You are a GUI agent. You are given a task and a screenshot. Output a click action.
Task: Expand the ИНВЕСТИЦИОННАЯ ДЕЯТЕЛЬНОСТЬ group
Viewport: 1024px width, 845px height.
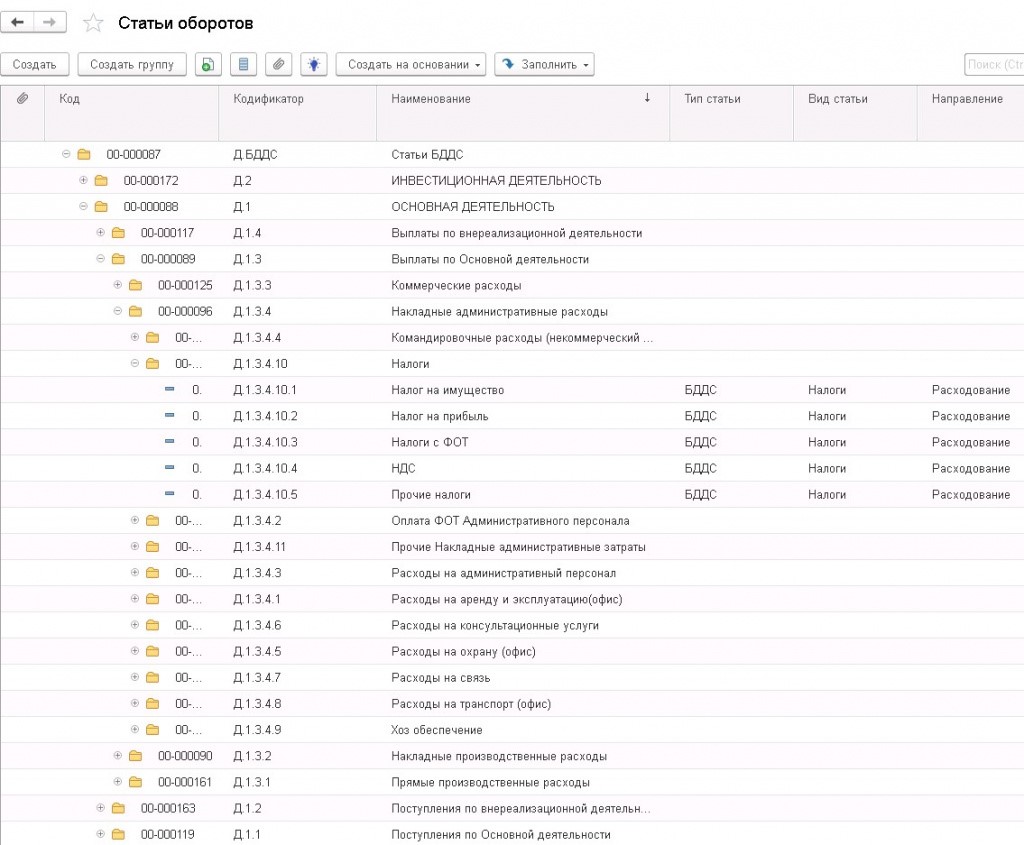click(83, 180)
